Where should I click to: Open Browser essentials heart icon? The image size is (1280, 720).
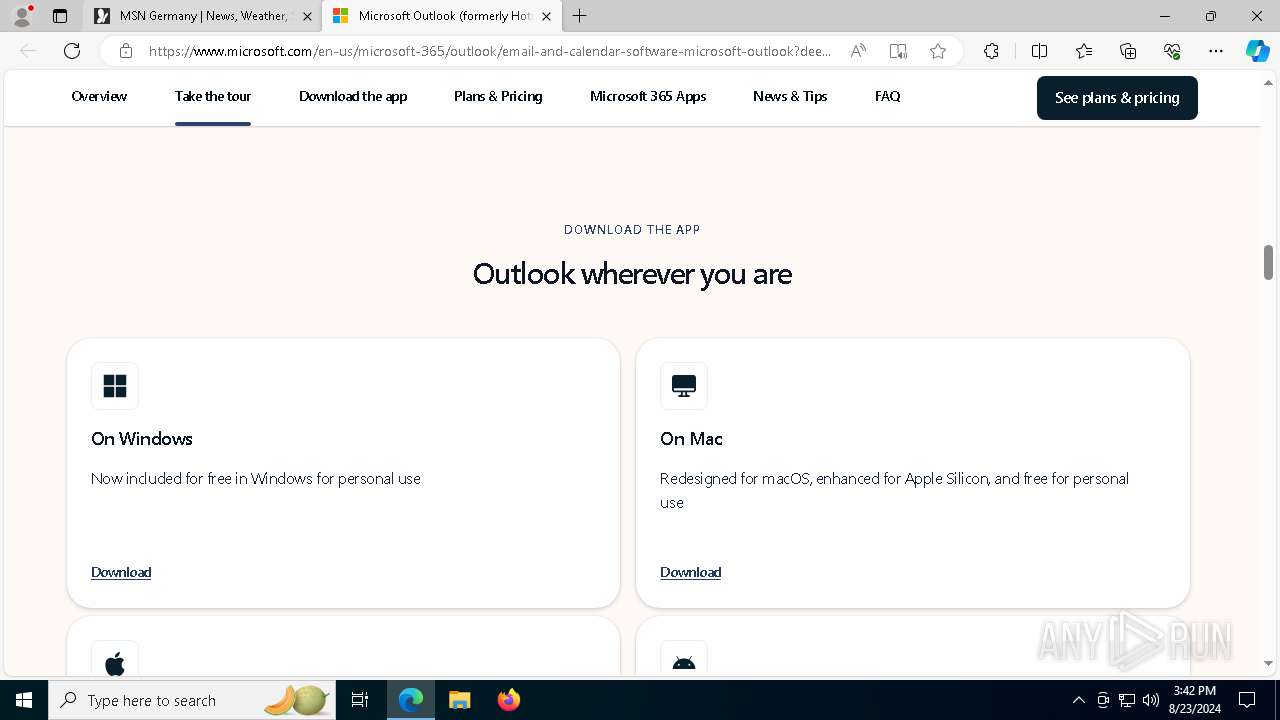1172,51
